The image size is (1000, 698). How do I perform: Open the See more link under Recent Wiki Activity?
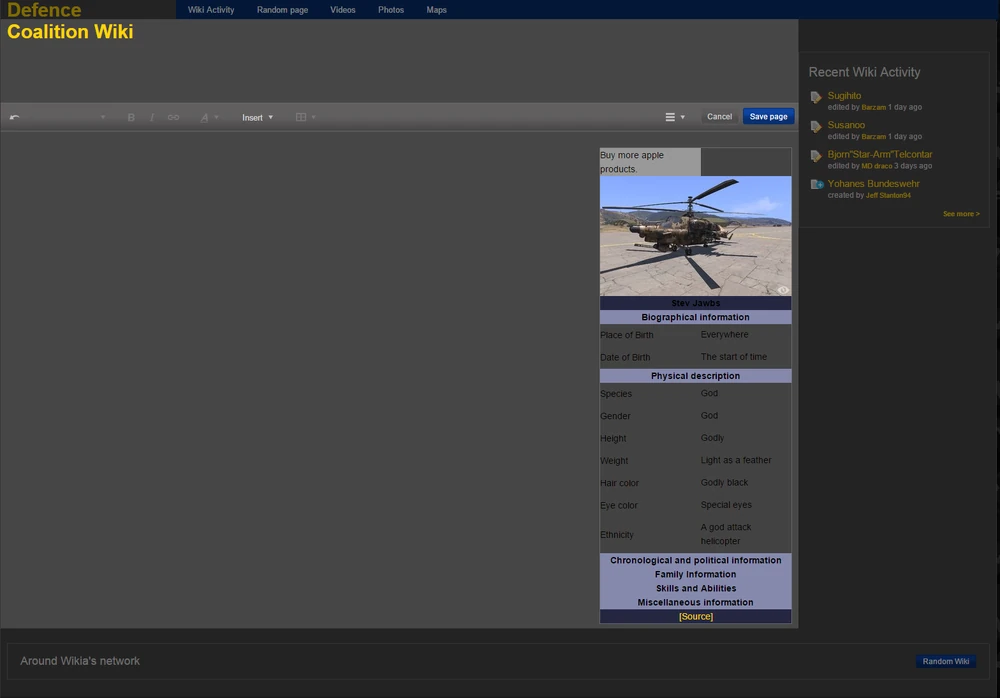coord(960,213)
